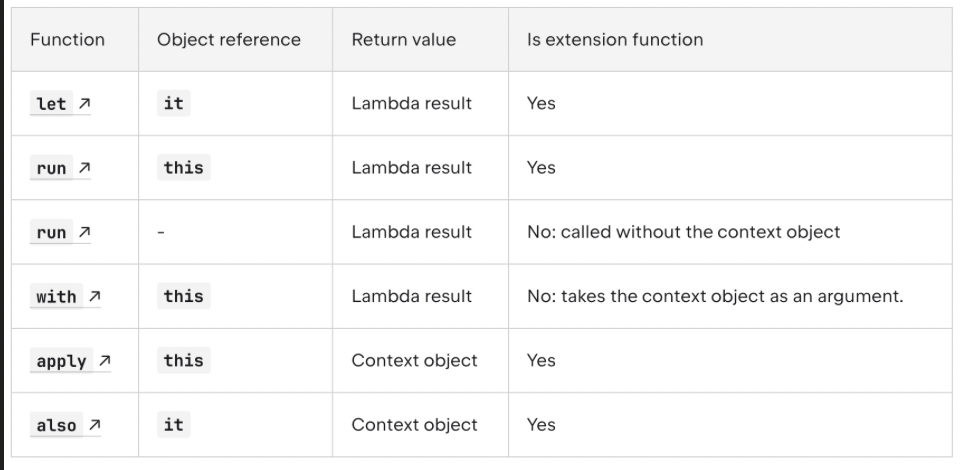This screenshot has height=470, width=964.
Task: Click the Function column header
Action: point(68,40)
